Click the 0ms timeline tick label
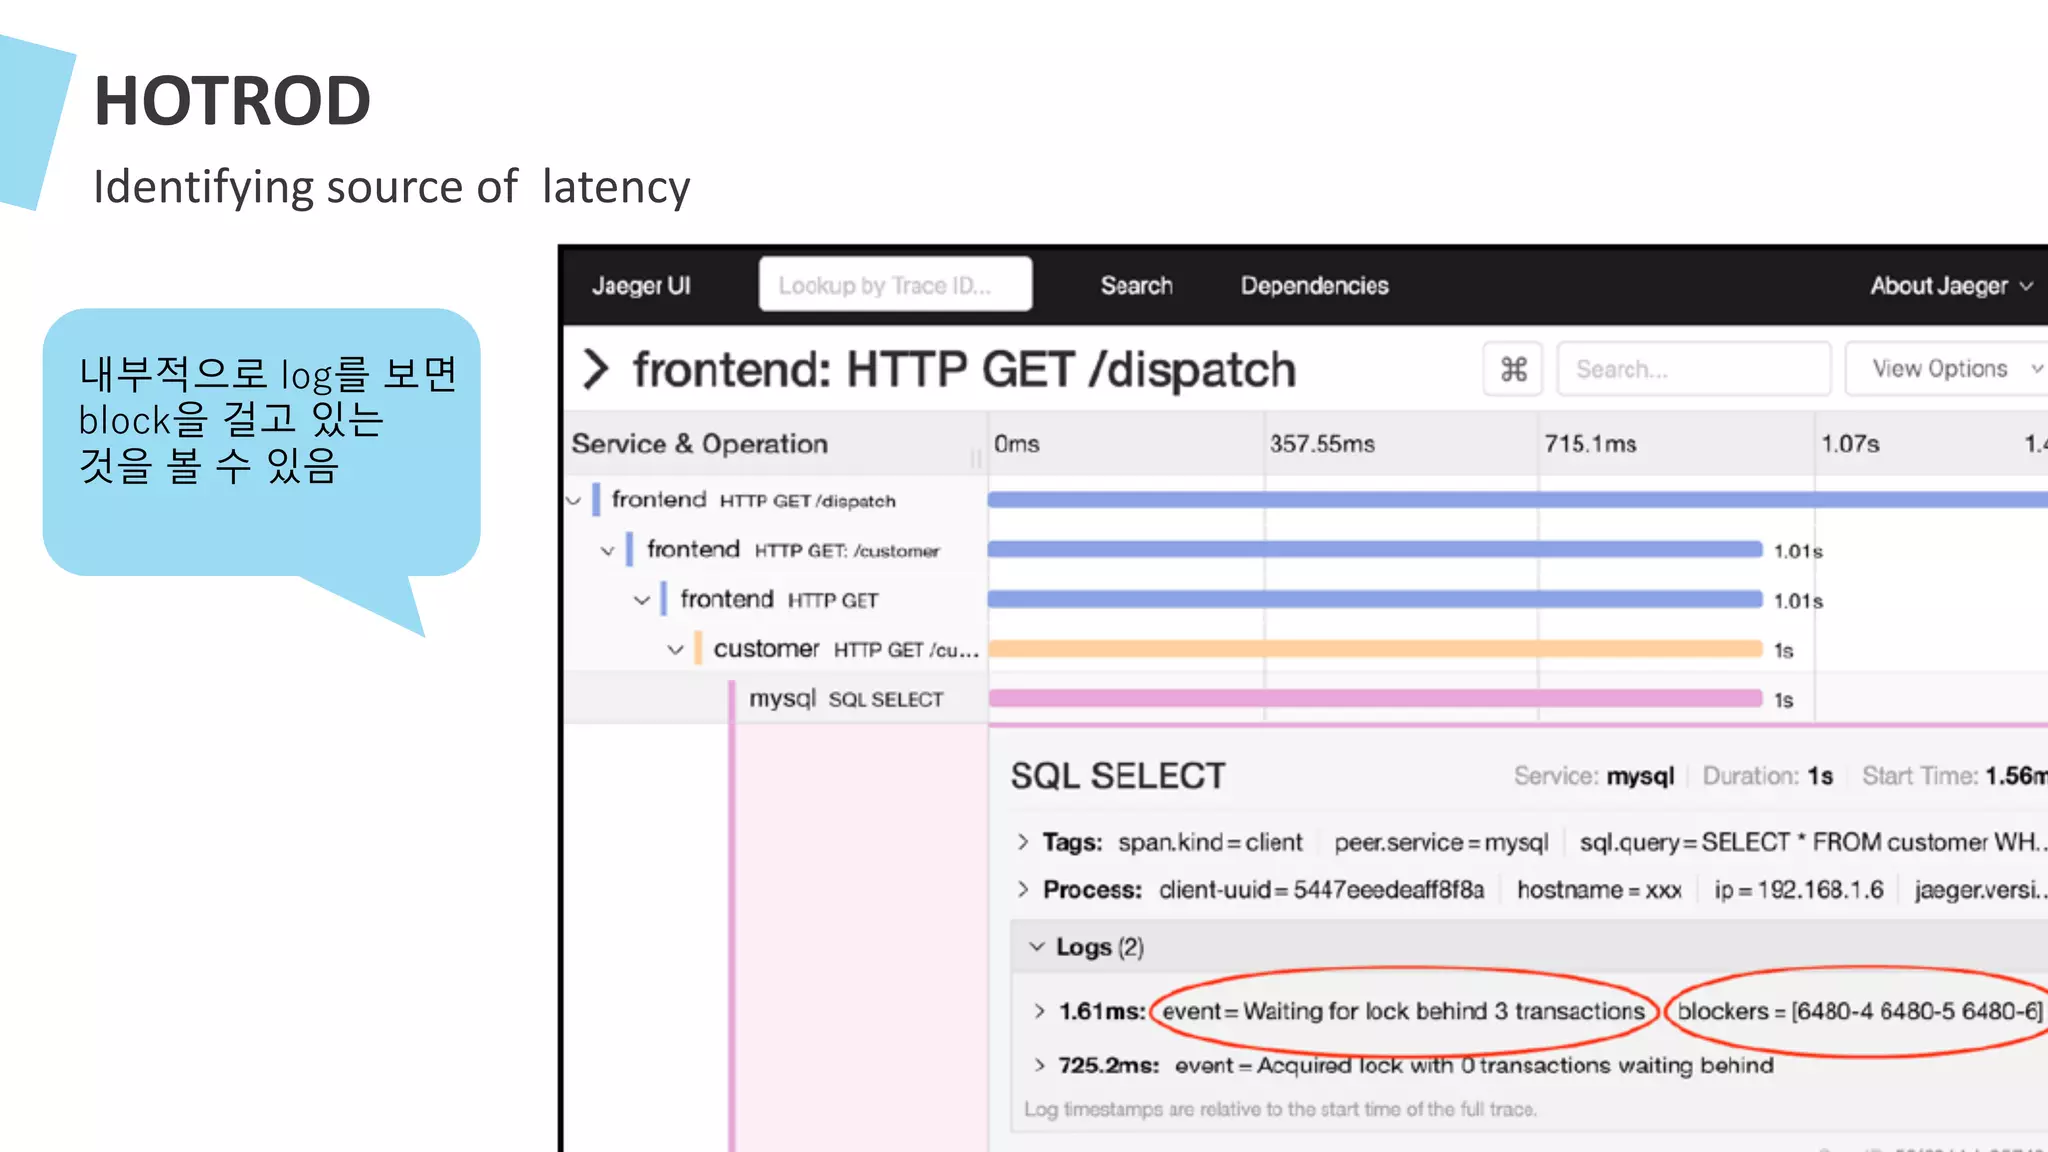The width and height of the screenshot is (2048, 1152). [x=1016, y=443]
